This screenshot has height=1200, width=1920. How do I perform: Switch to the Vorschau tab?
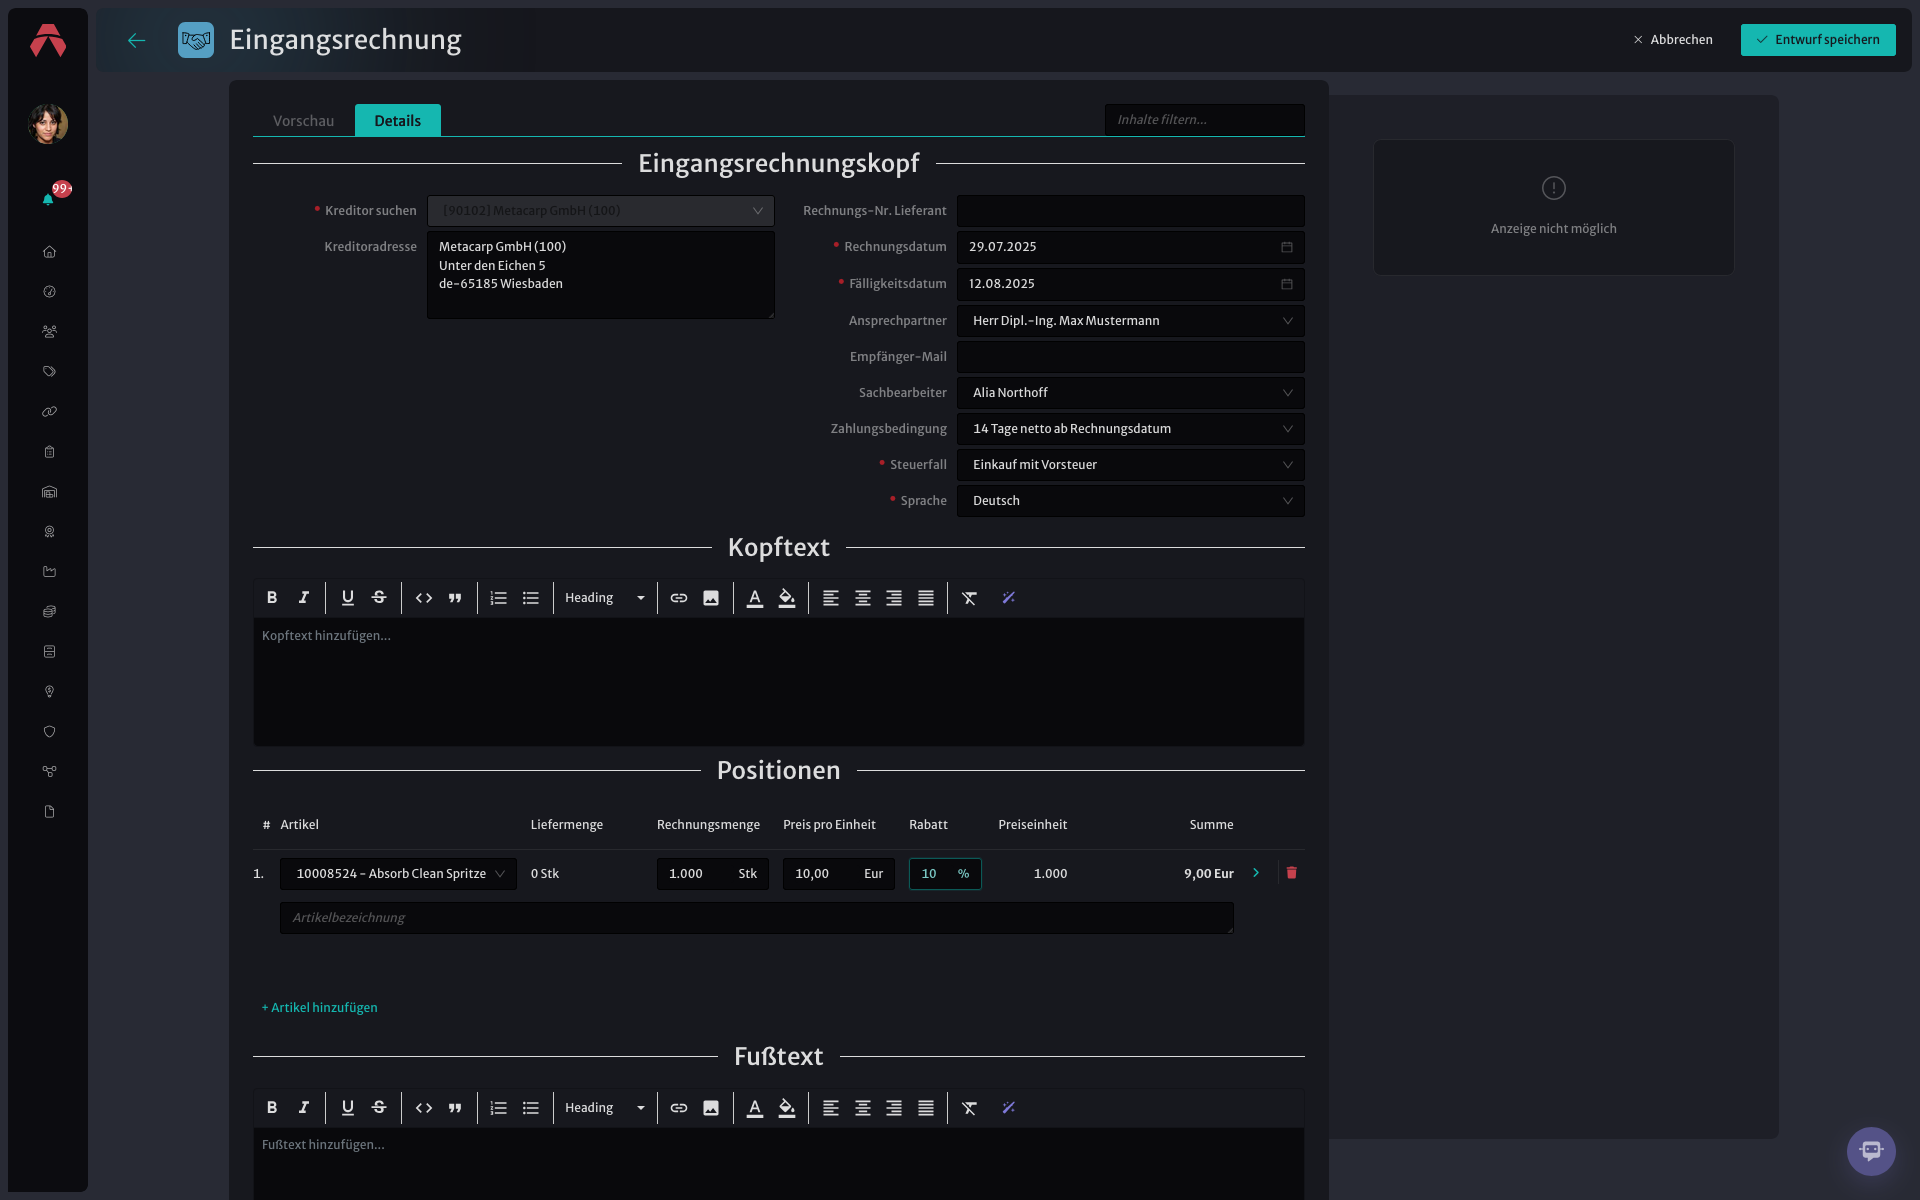tap(304, 121)
